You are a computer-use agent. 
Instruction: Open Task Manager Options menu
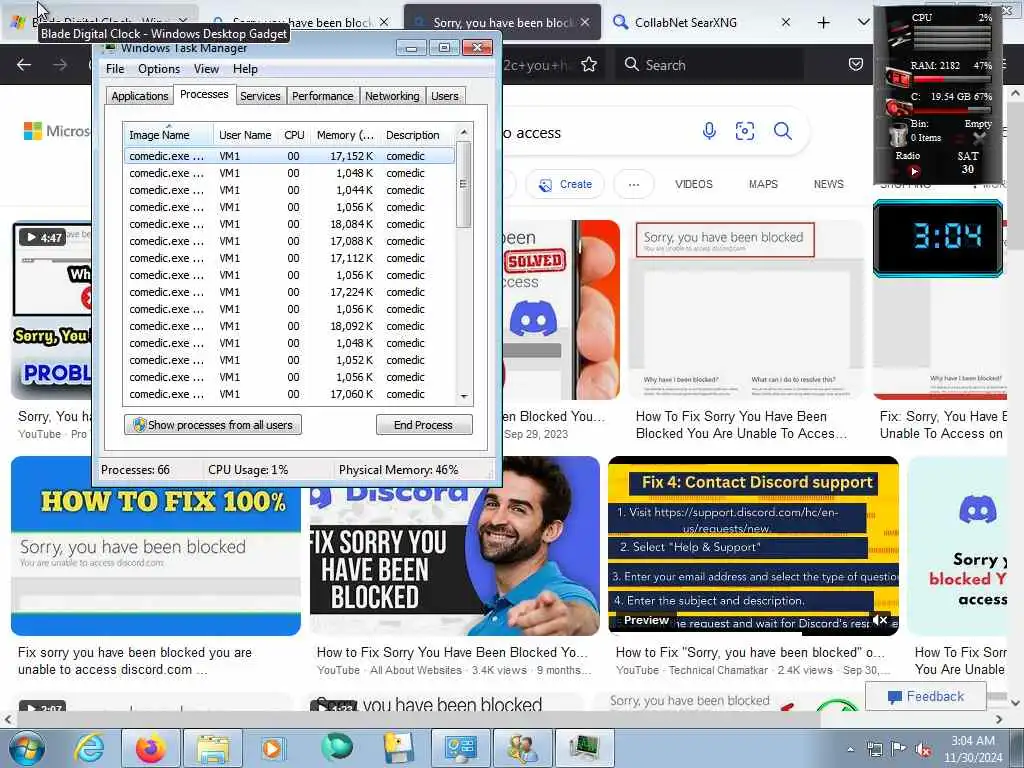click(x=159, y=69)
